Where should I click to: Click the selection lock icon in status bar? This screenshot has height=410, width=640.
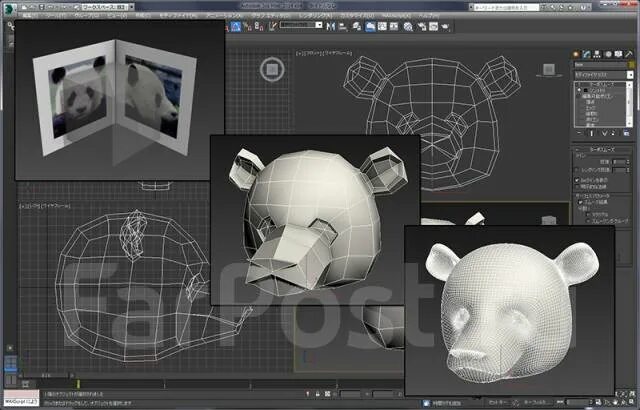(x=318, y=394)
